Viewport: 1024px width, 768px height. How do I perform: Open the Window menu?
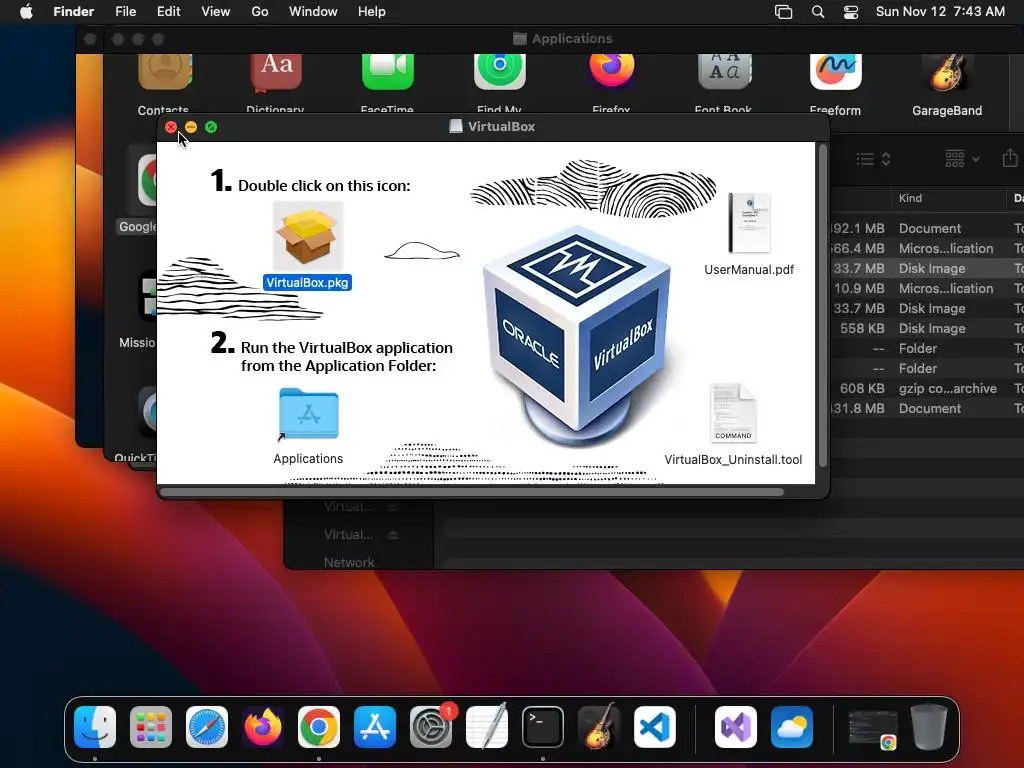coord(313,12)
